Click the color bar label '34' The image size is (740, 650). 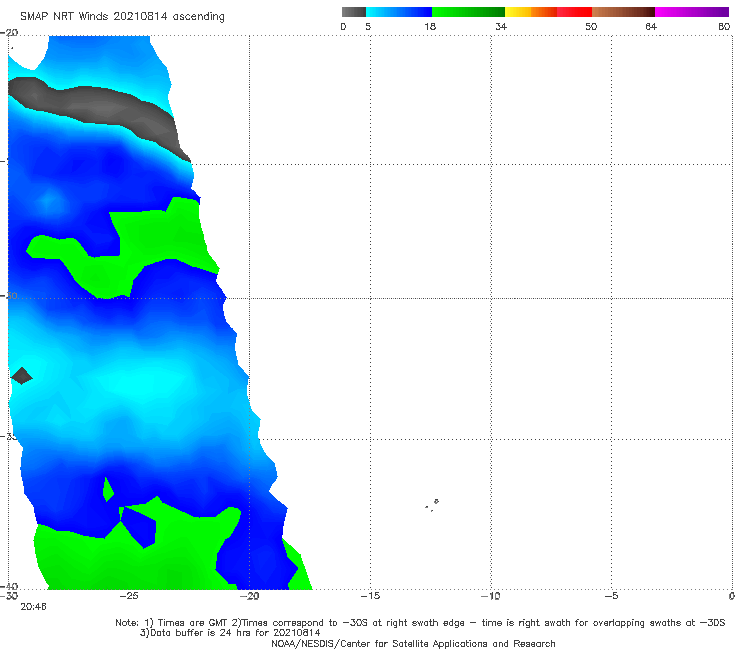(501, 27)
